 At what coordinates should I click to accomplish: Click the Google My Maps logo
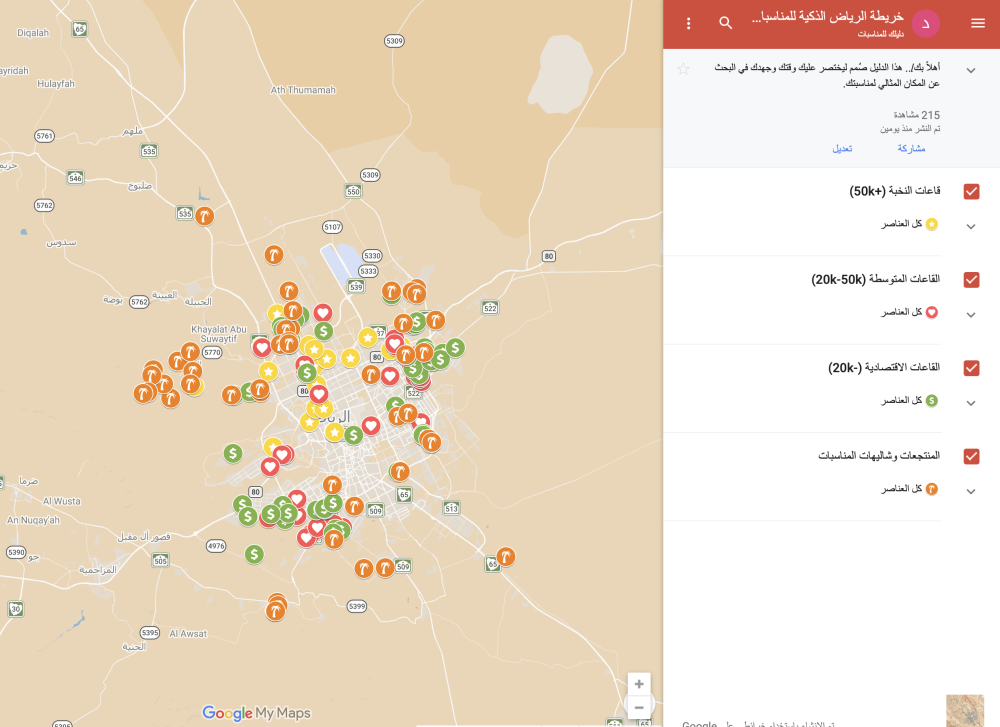pyautogui.click(x=256, y=713)
